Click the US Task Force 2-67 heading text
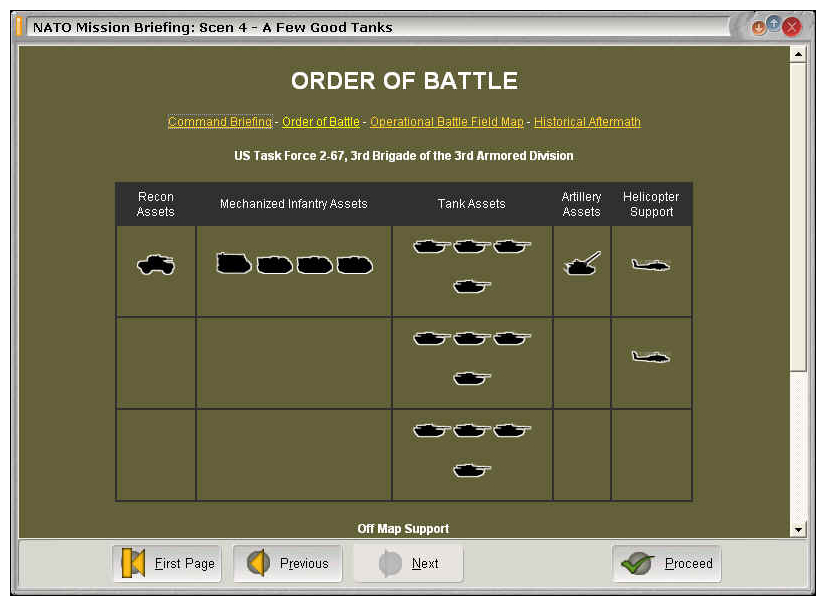 click(404, 156)
